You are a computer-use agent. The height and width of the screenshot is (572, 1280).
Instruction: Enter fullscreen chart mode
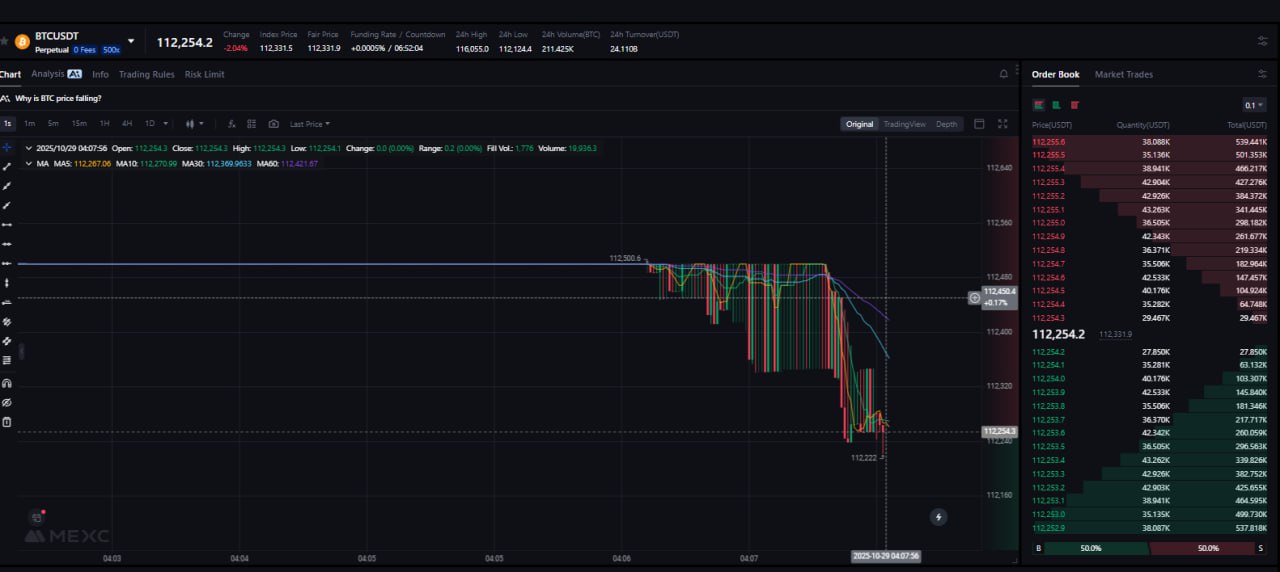[x=1002, y=124]
